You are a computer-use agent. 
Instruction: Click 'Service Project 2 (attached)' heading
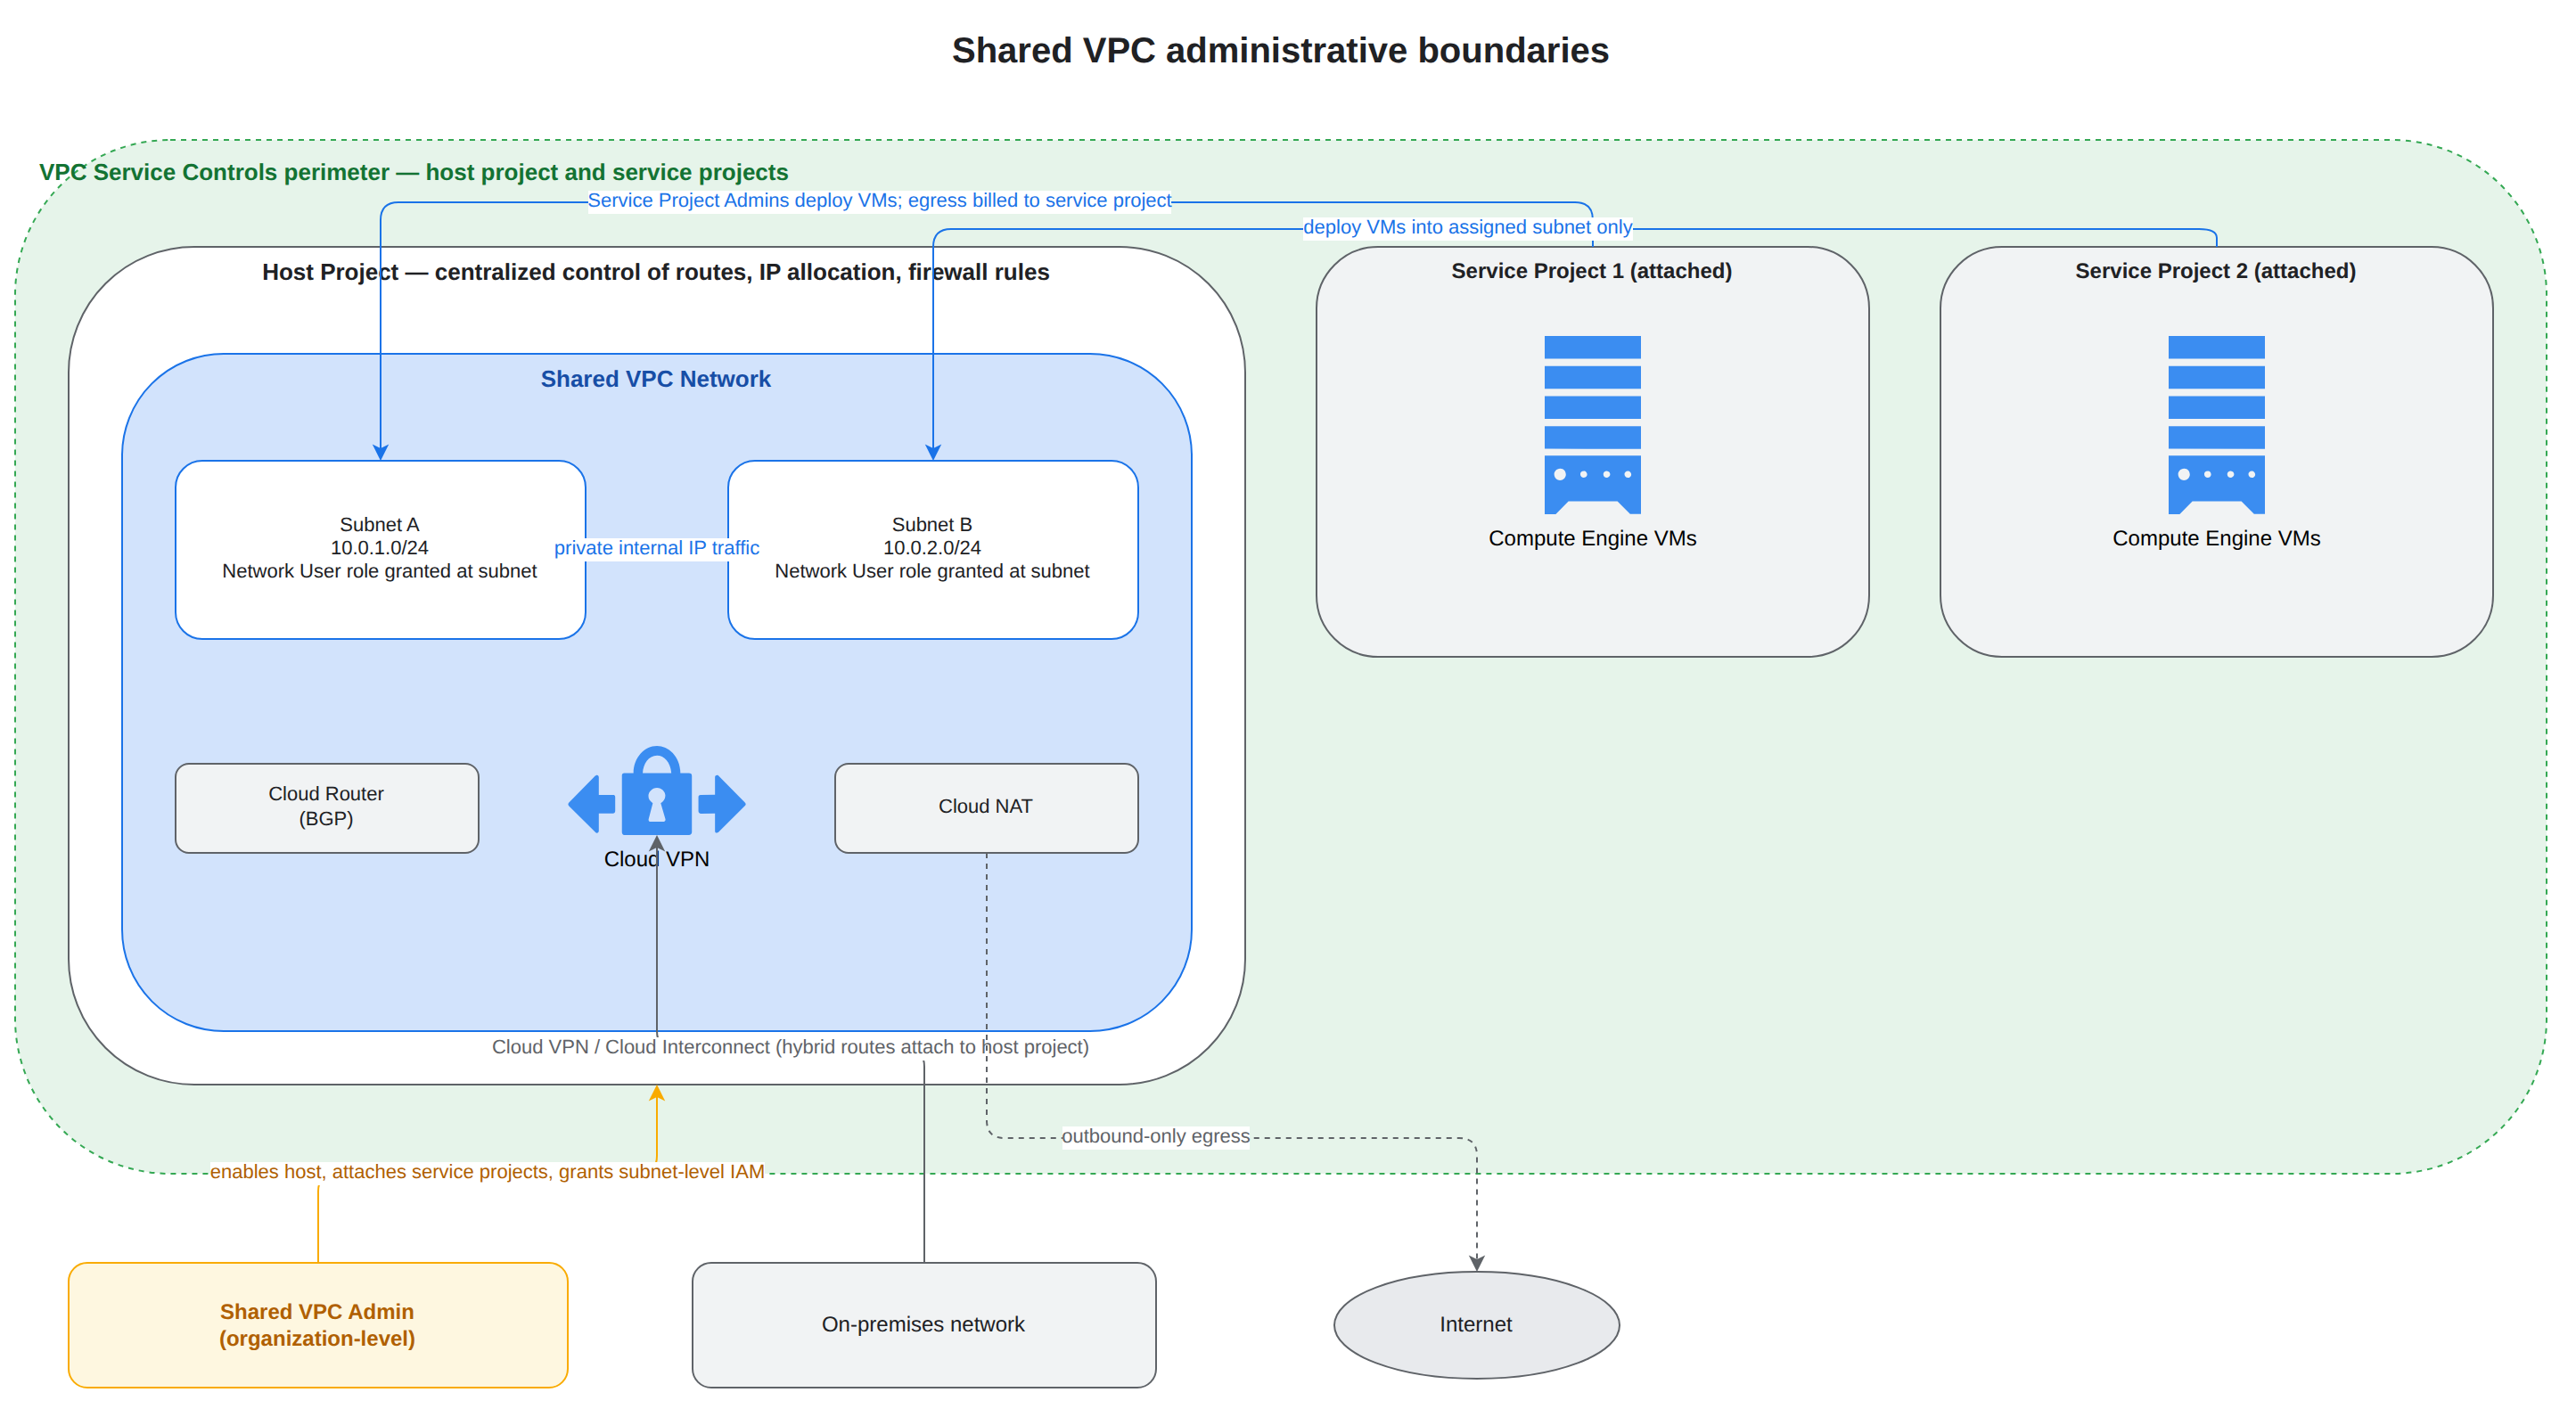click(2216, 271)
